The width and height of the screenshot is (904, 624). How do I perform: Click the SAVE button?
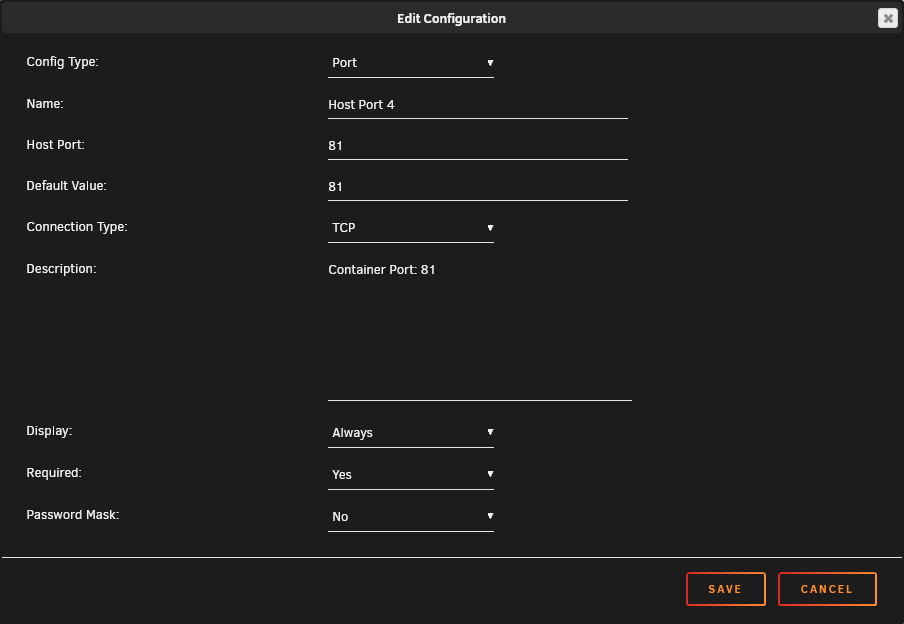coord(725,589)
